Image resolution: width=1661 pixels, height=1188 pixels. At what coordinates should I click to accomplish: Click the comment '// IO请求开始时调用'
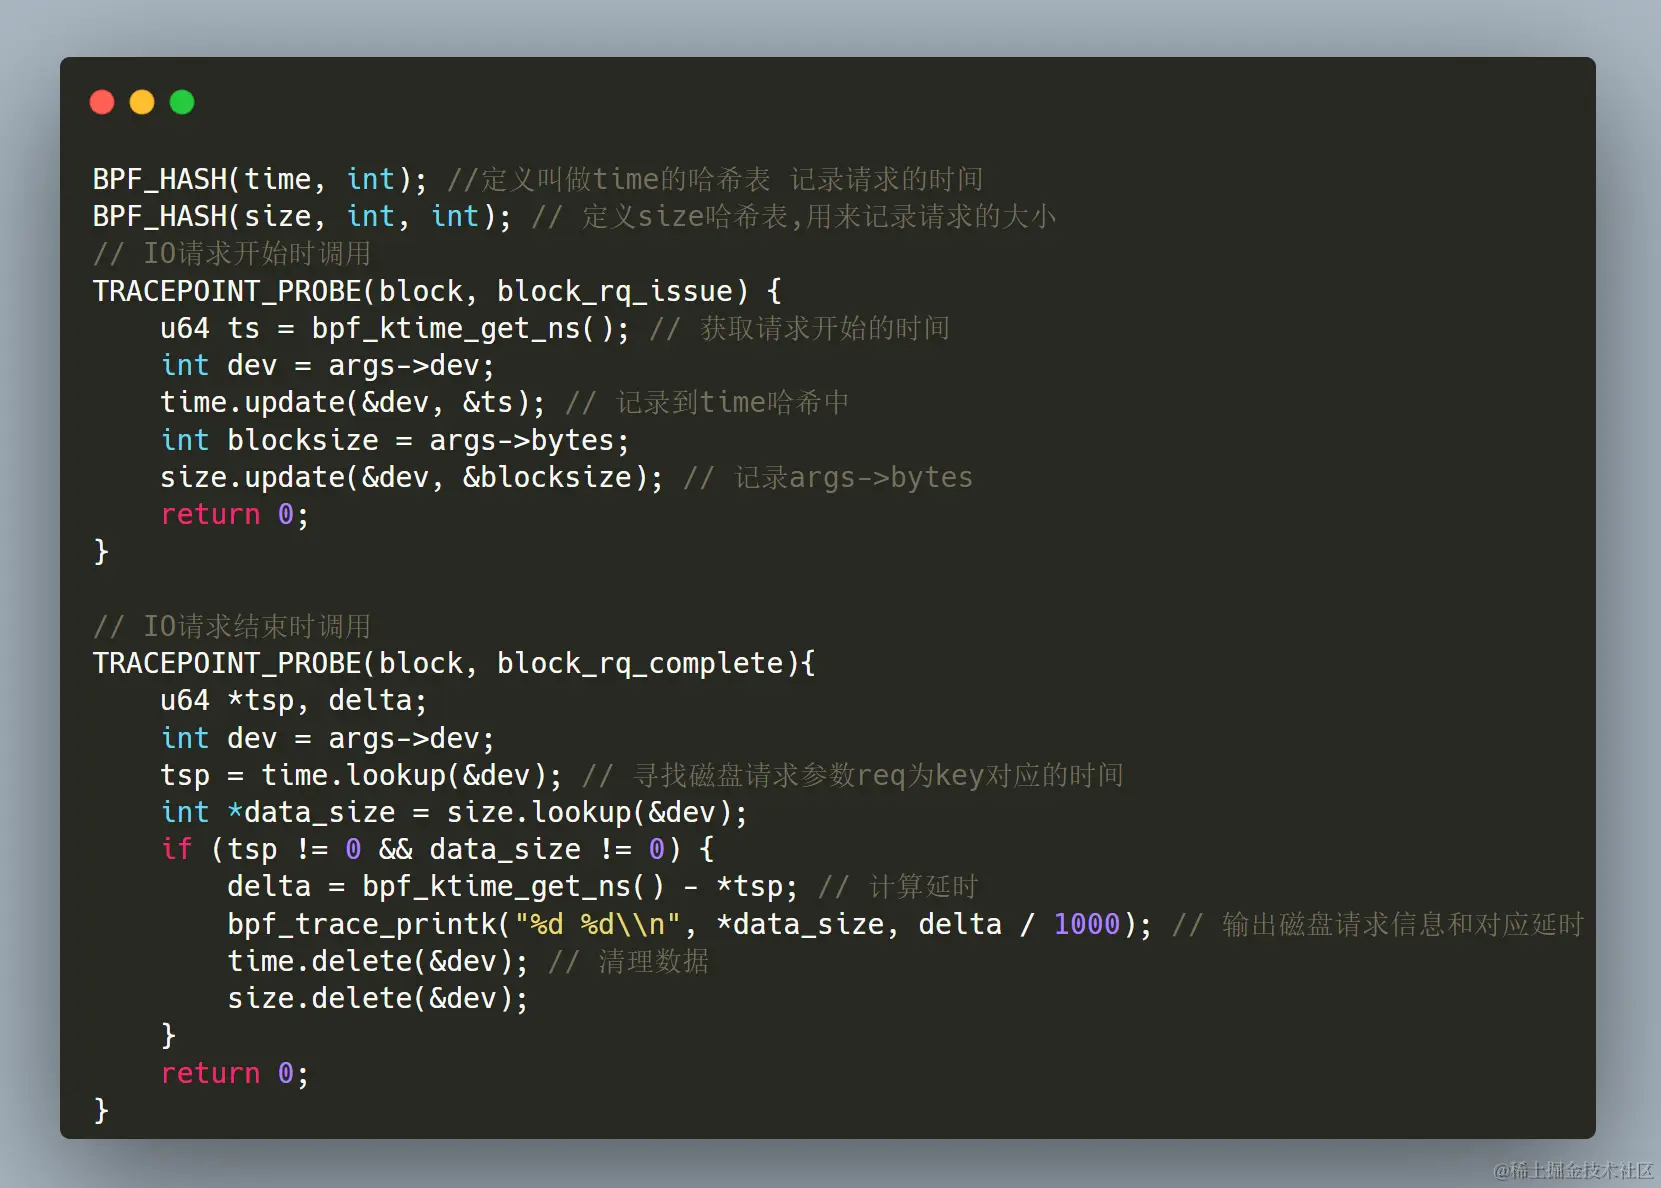coord(232,253)
